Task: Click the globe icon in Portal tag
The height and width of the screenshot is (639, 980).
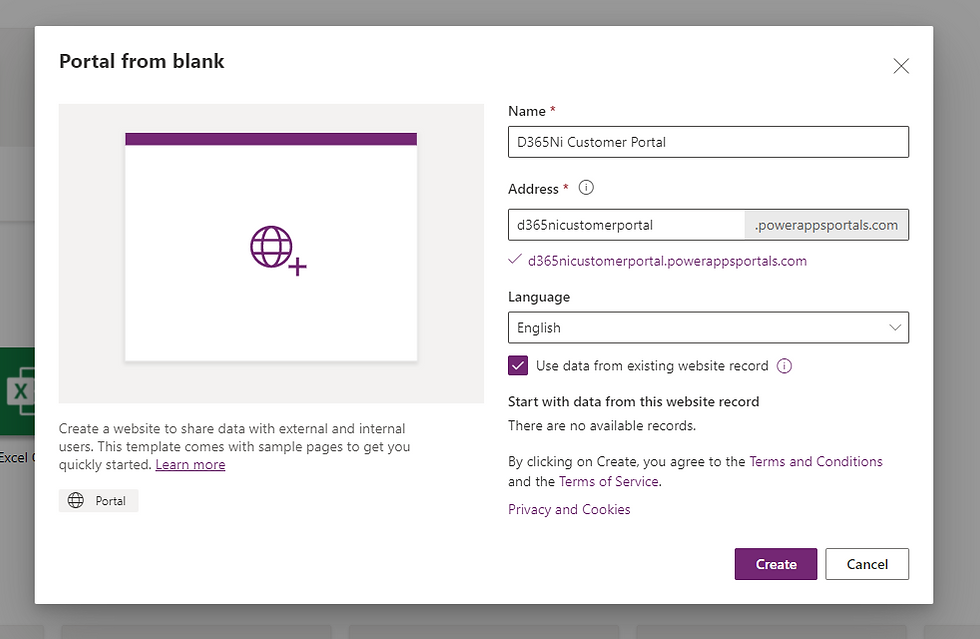Action: tap(76, 500)
